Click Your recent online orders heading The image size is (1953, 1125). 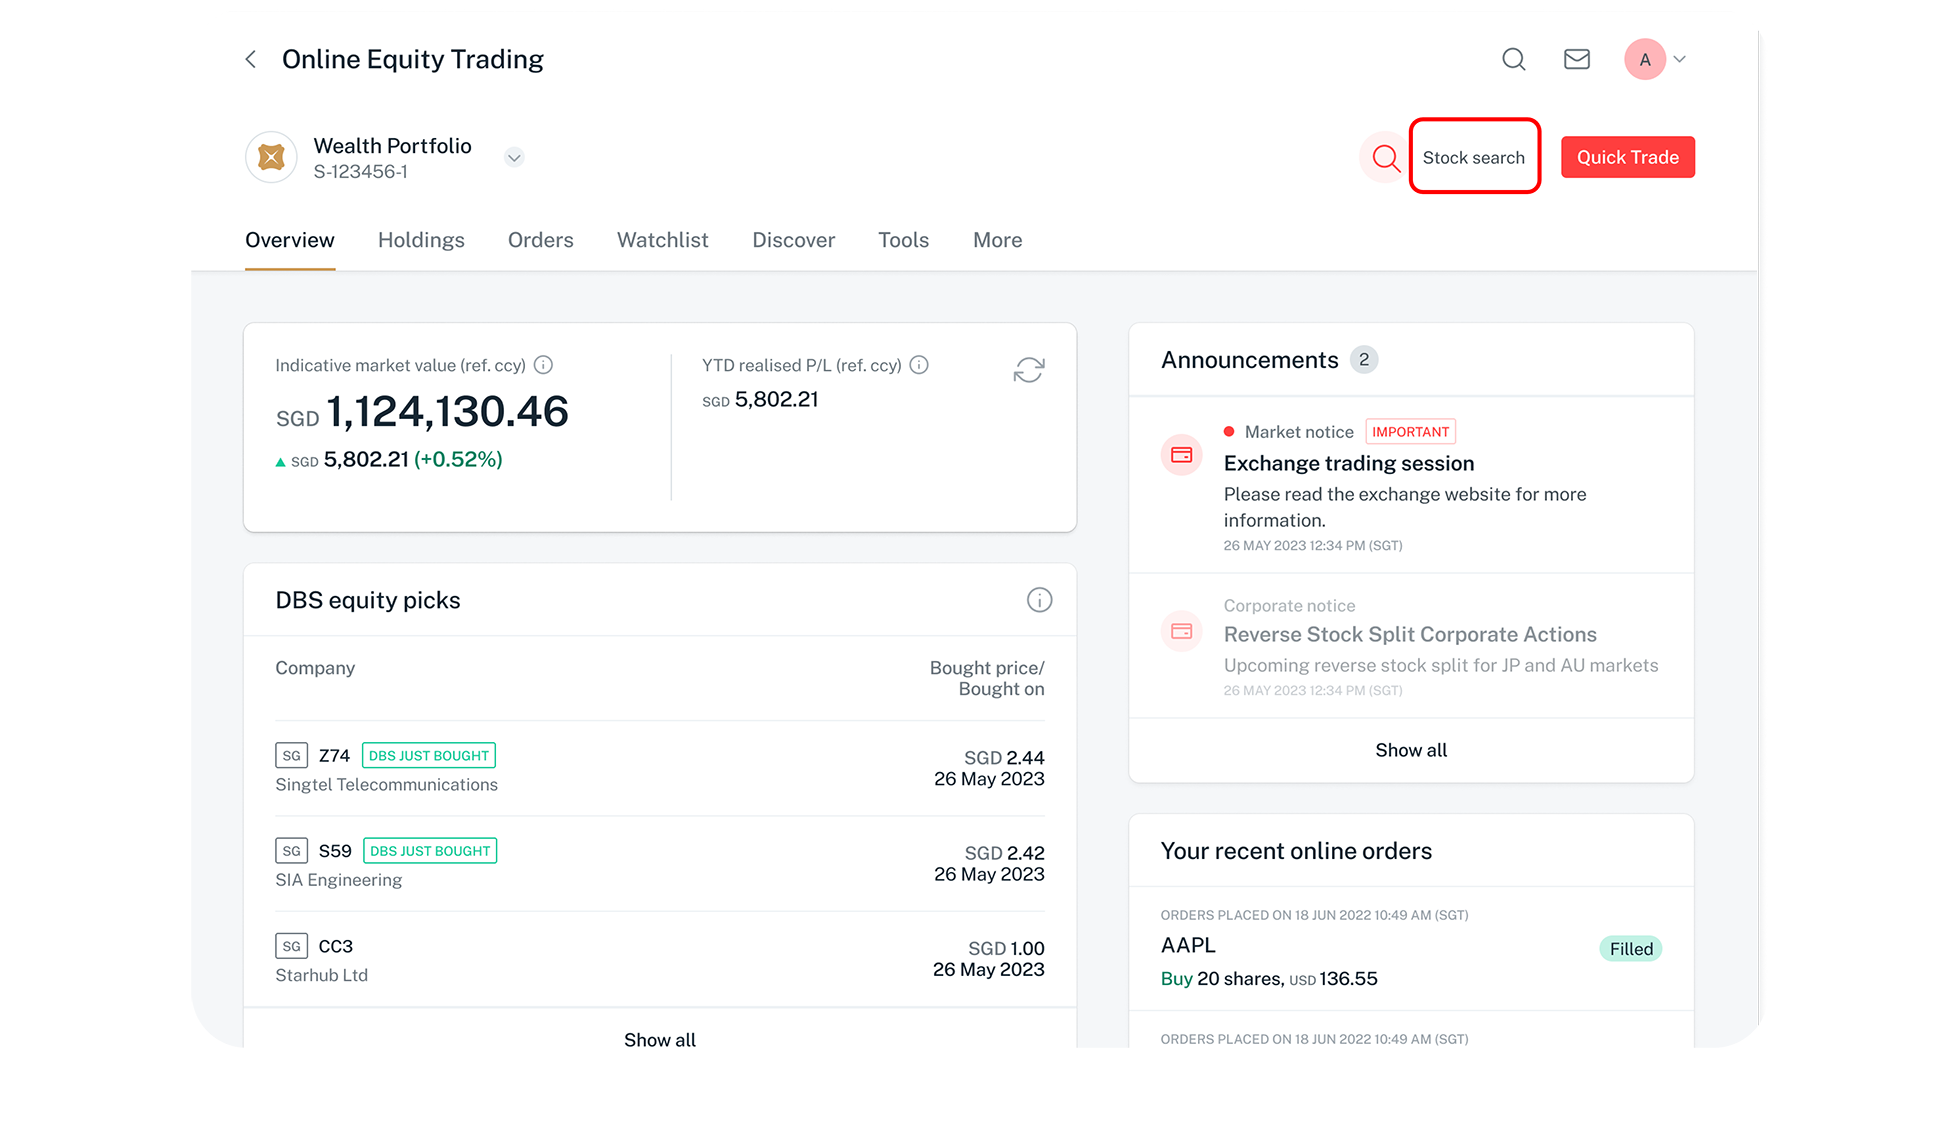pos(1296,851)
